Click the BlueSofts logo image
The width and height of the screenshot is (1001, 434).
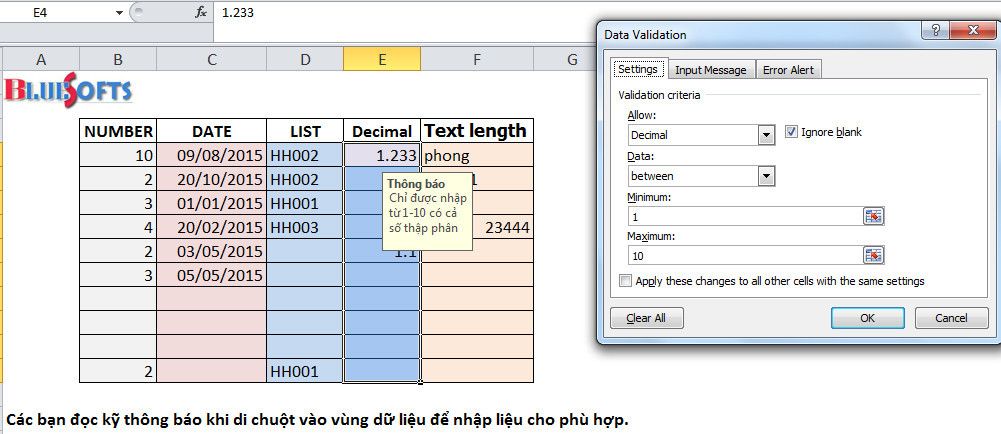pos(68,90)
